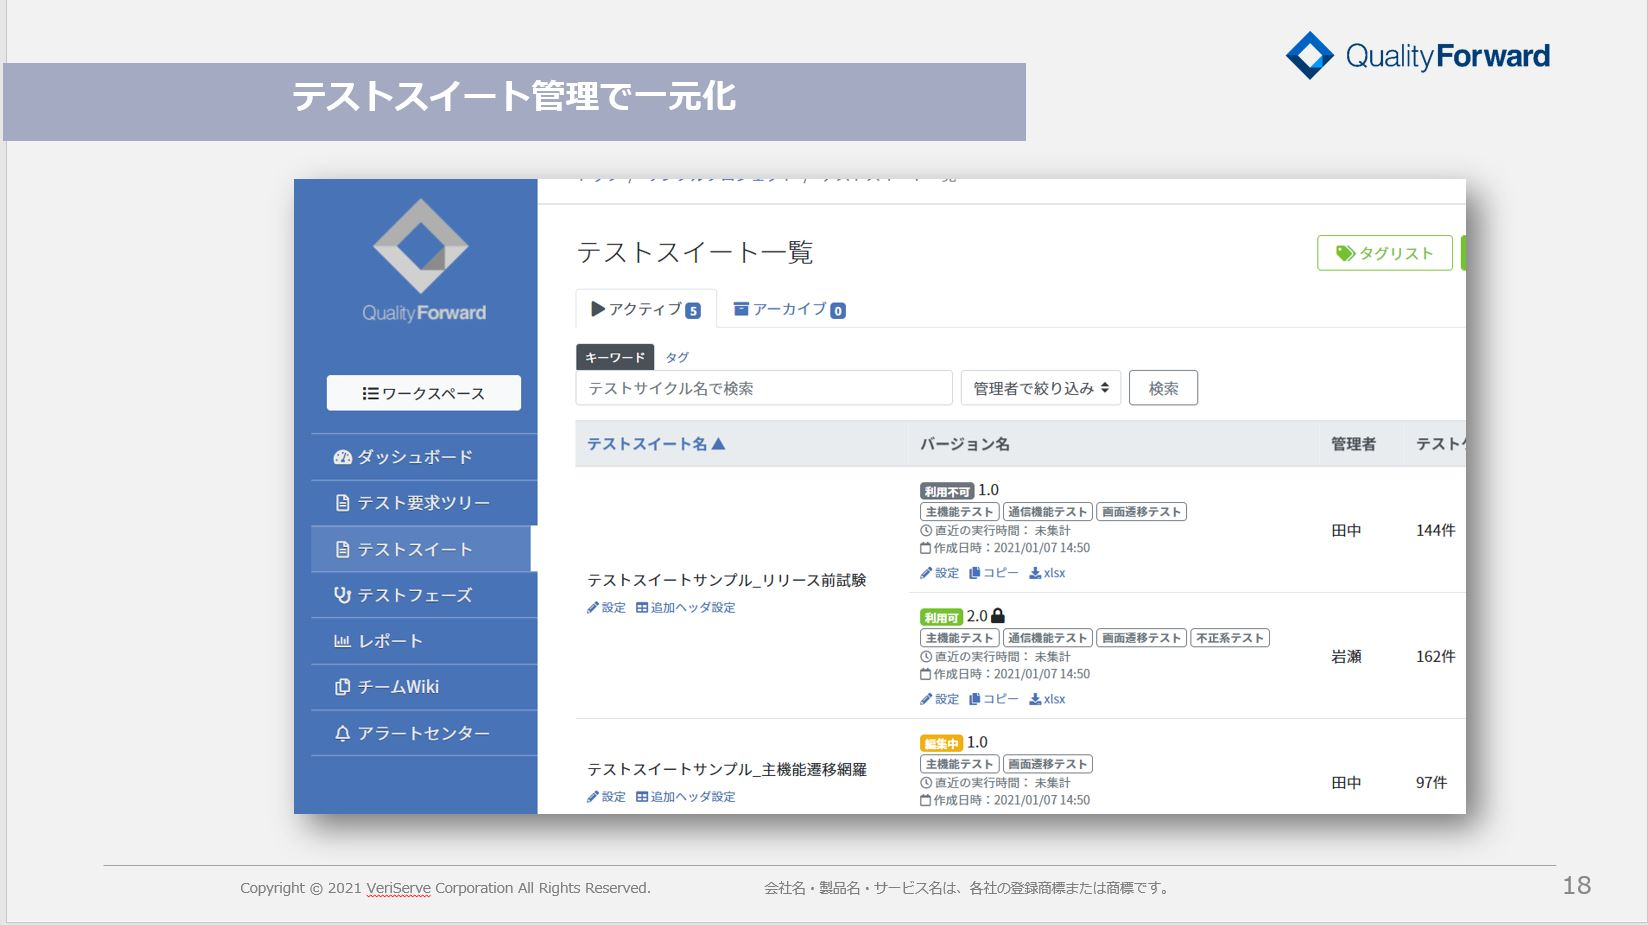Select the タグ search mode tab
The height and width of the screenshot is (925, 1648).
(677, 357)
